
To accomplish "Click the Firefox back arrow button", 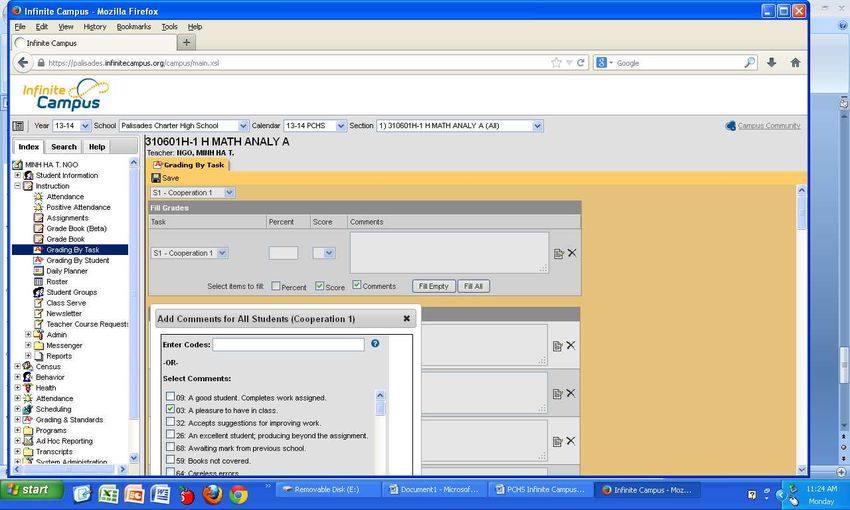I will coord(23,63).
